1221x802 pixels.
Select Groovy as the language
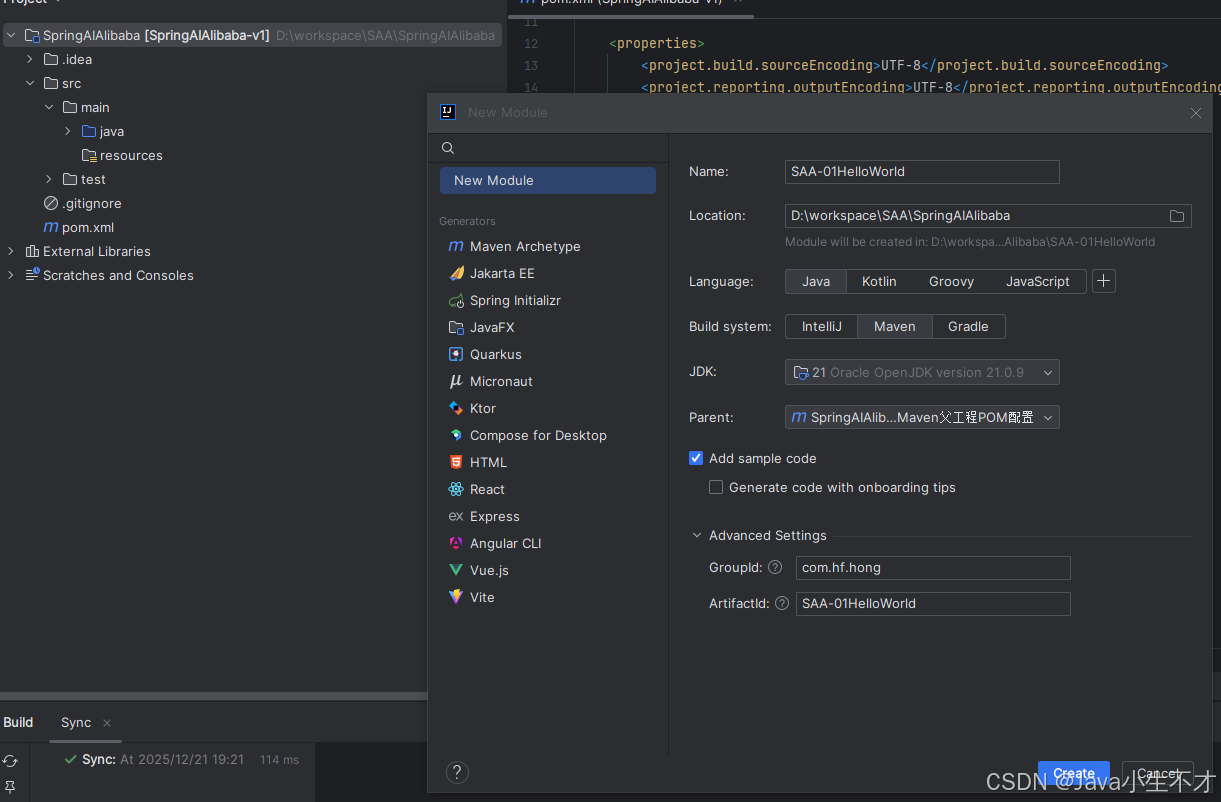(x=951, y=281)
